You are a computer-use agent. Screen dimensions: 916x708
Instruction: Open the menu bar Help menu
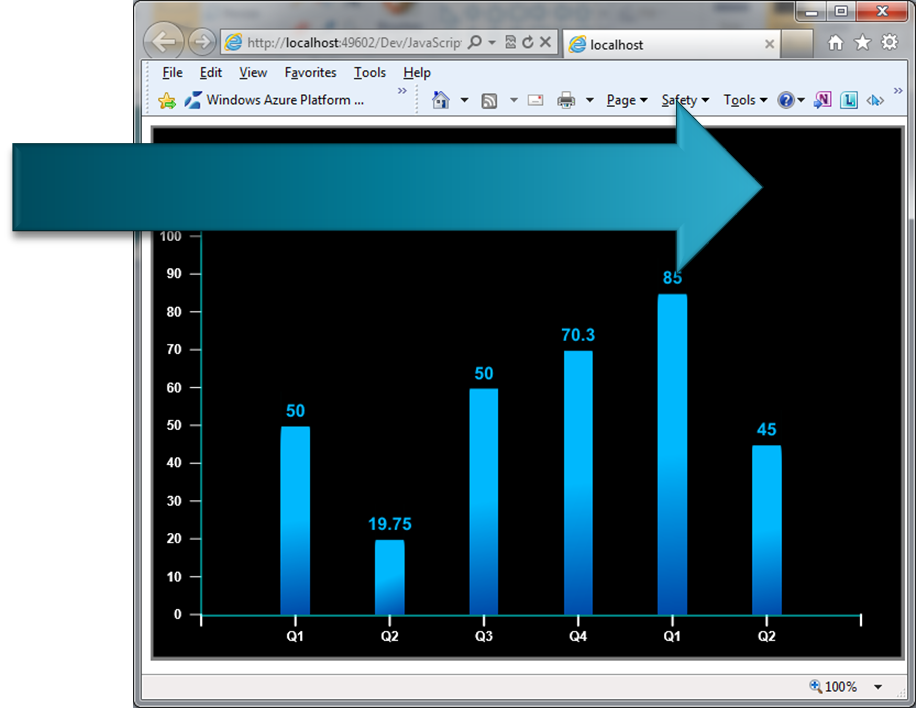[417, 72]
